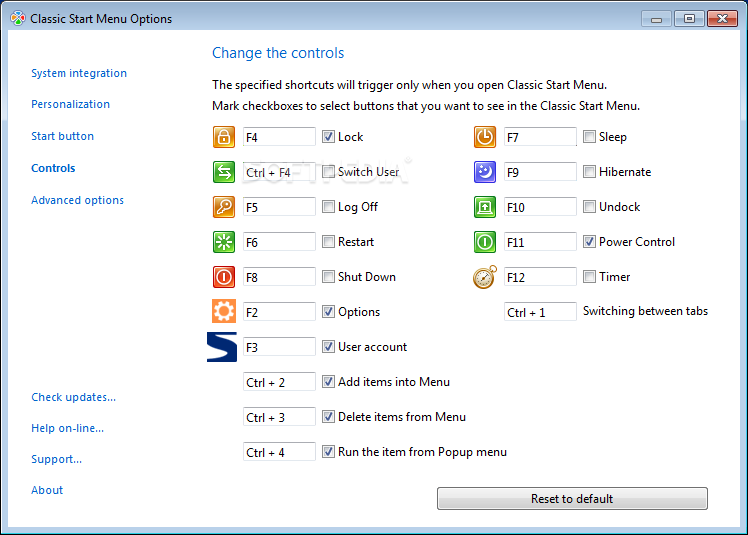The image size is (748, 535).
Task: Open the System integration section
Action: 79,73
